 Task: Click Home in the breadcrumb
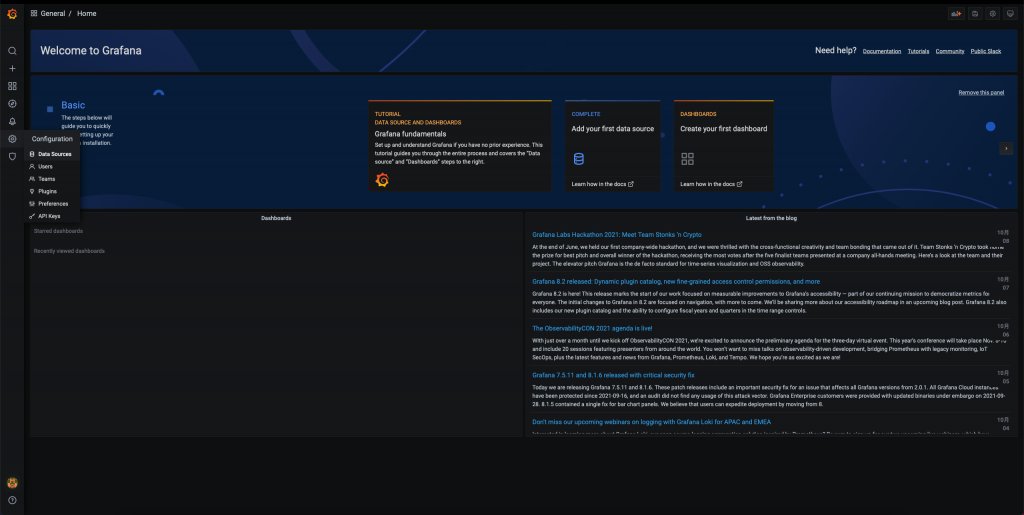(x=87, y=13)
